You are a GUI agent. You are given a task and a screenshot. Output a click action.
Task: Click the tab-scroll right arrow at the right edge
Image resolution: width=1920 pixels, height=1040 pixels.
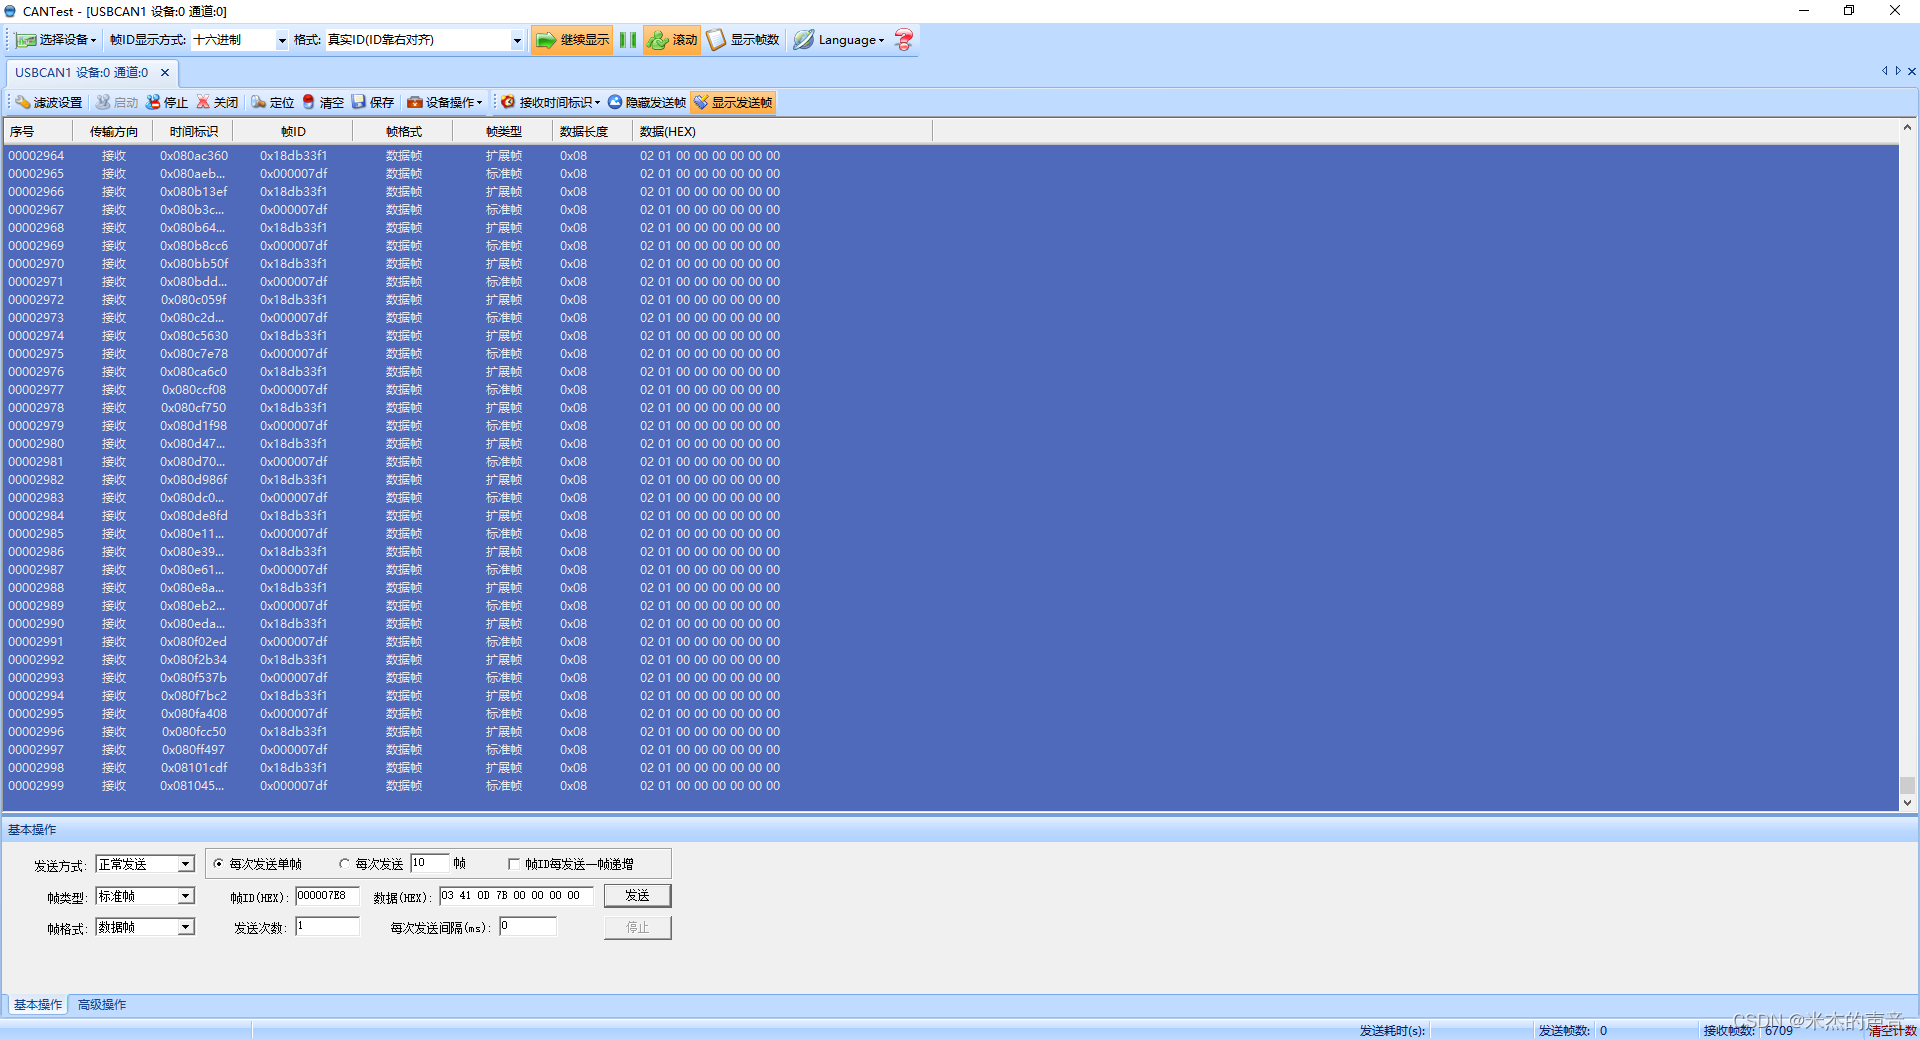click(1897, 71)
